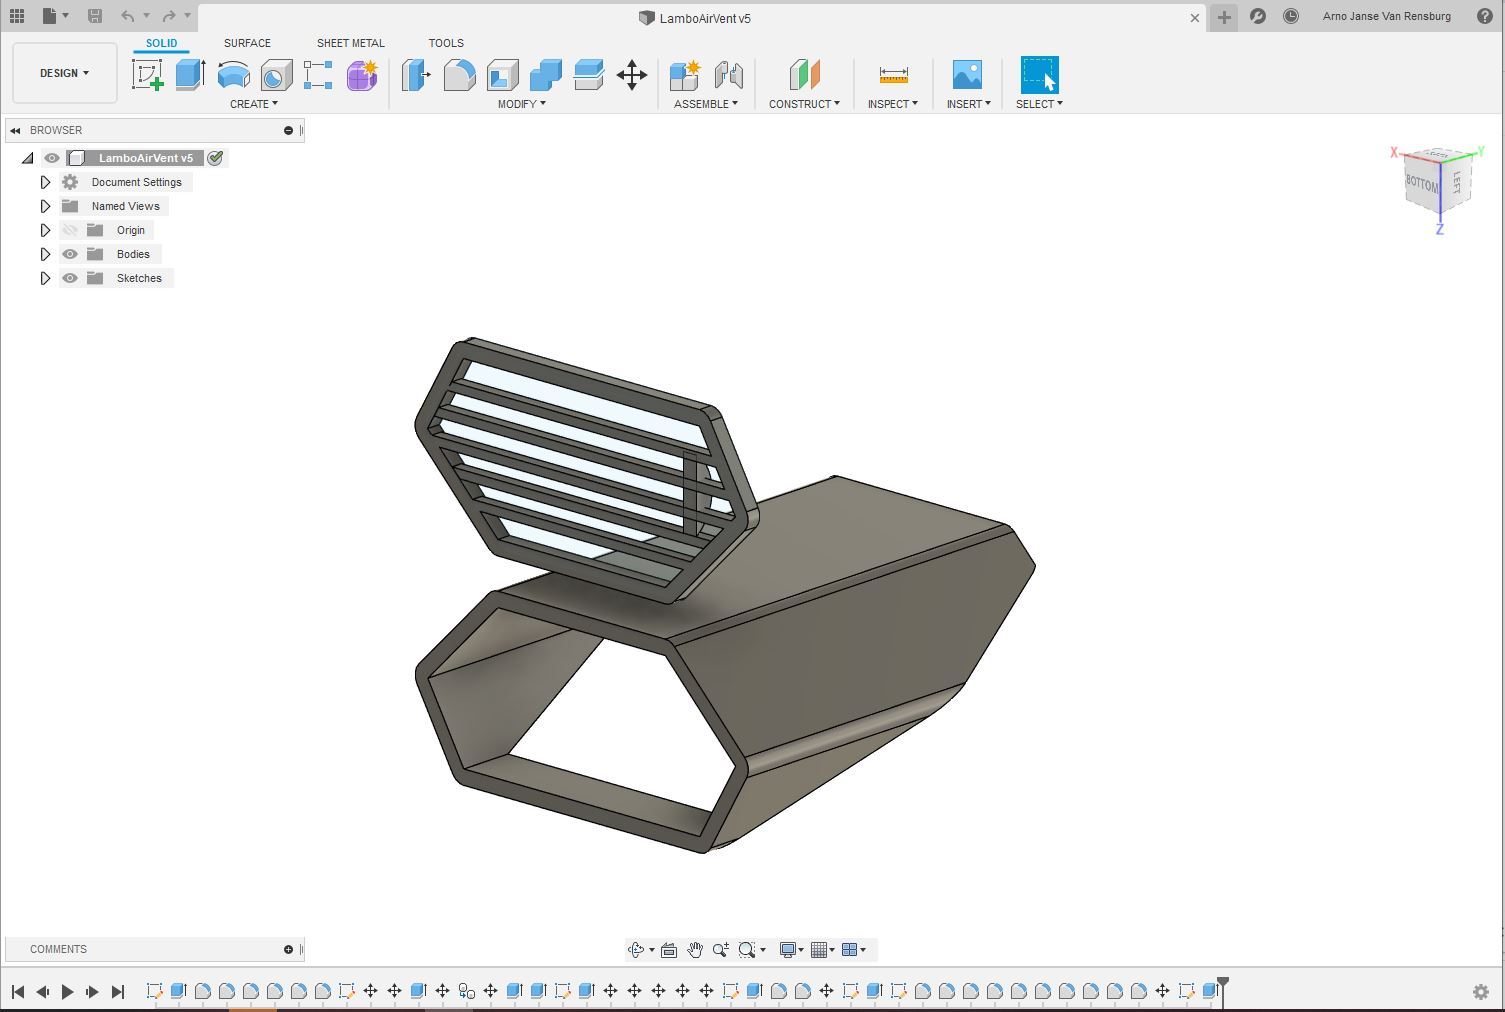The image size is (1505, 1012).
Task: Open the Create Form purple icon
Action: tap(362, 75)
